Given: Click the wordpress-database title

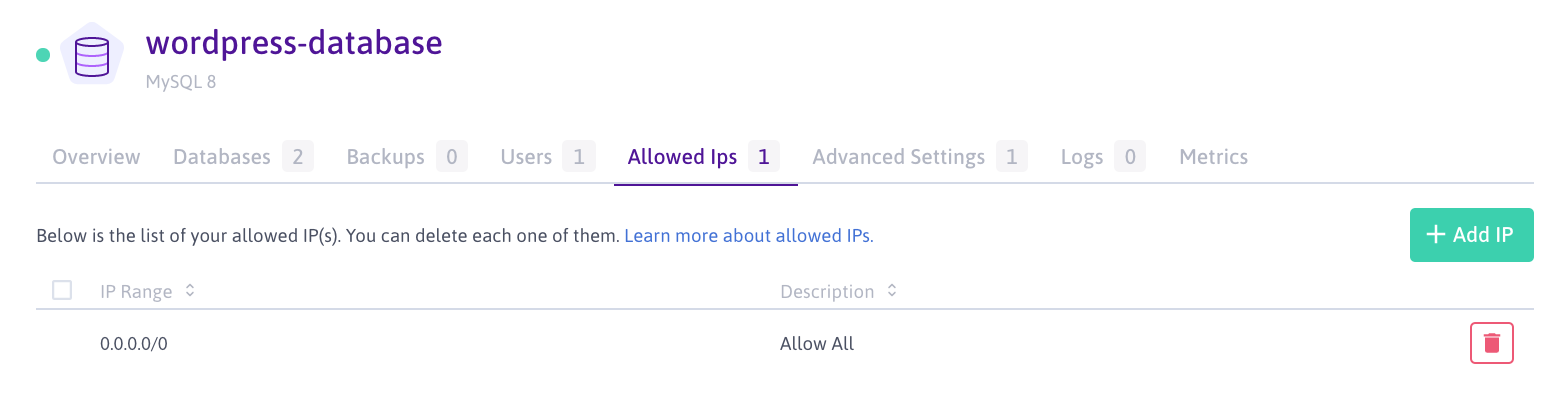Looking at the screenshot, I should [x=294, y=44].
